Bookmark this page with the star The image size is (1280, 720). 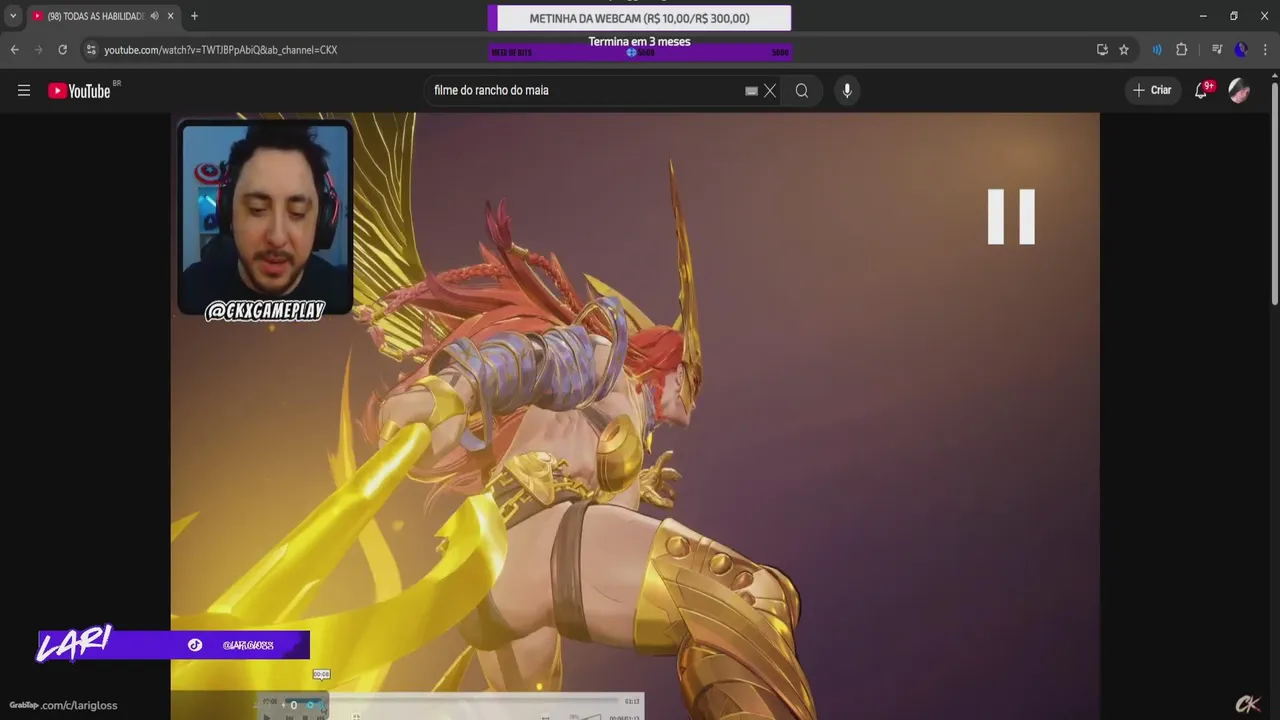pos(1124,50)
